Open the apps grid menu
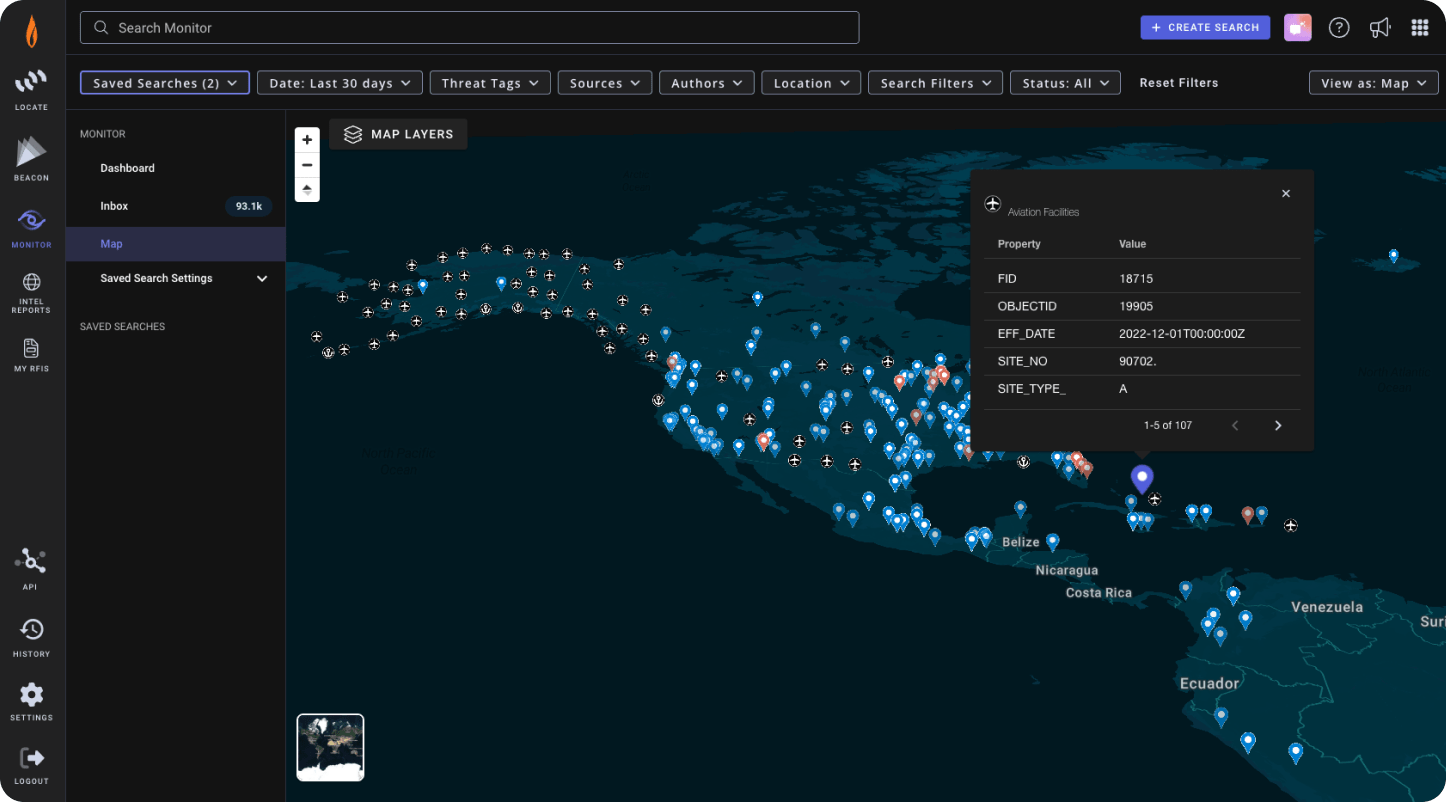The width and height of the screenshot is (1446, 802). click(x=1420, y=27)
